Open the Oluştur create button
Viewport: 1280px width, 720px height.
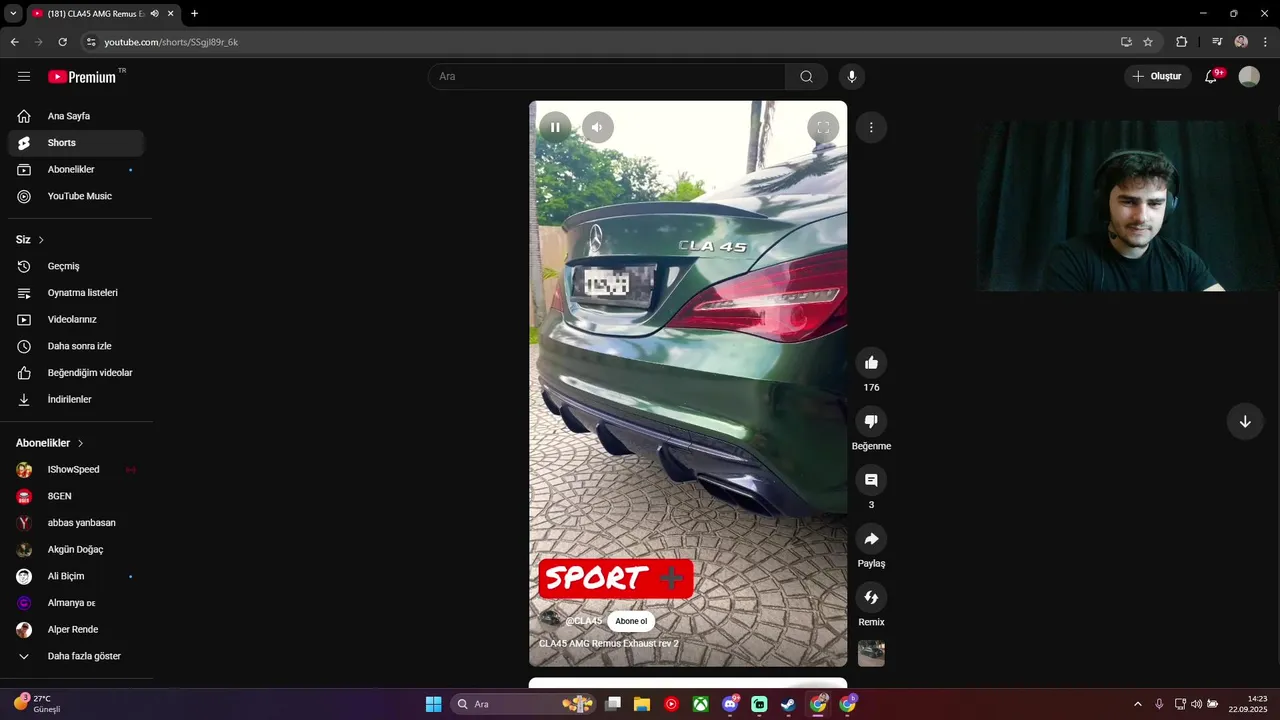click(1158, 76)
